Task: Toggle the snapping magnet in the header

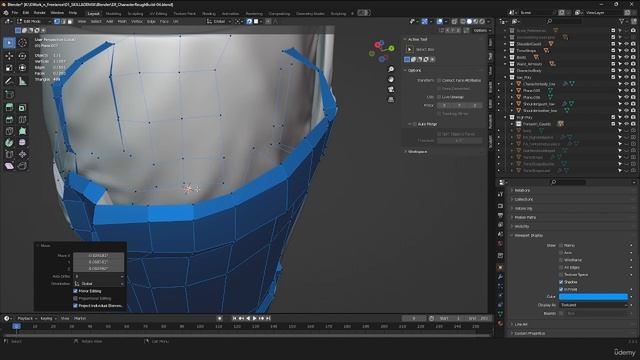Action: point(249,21)
